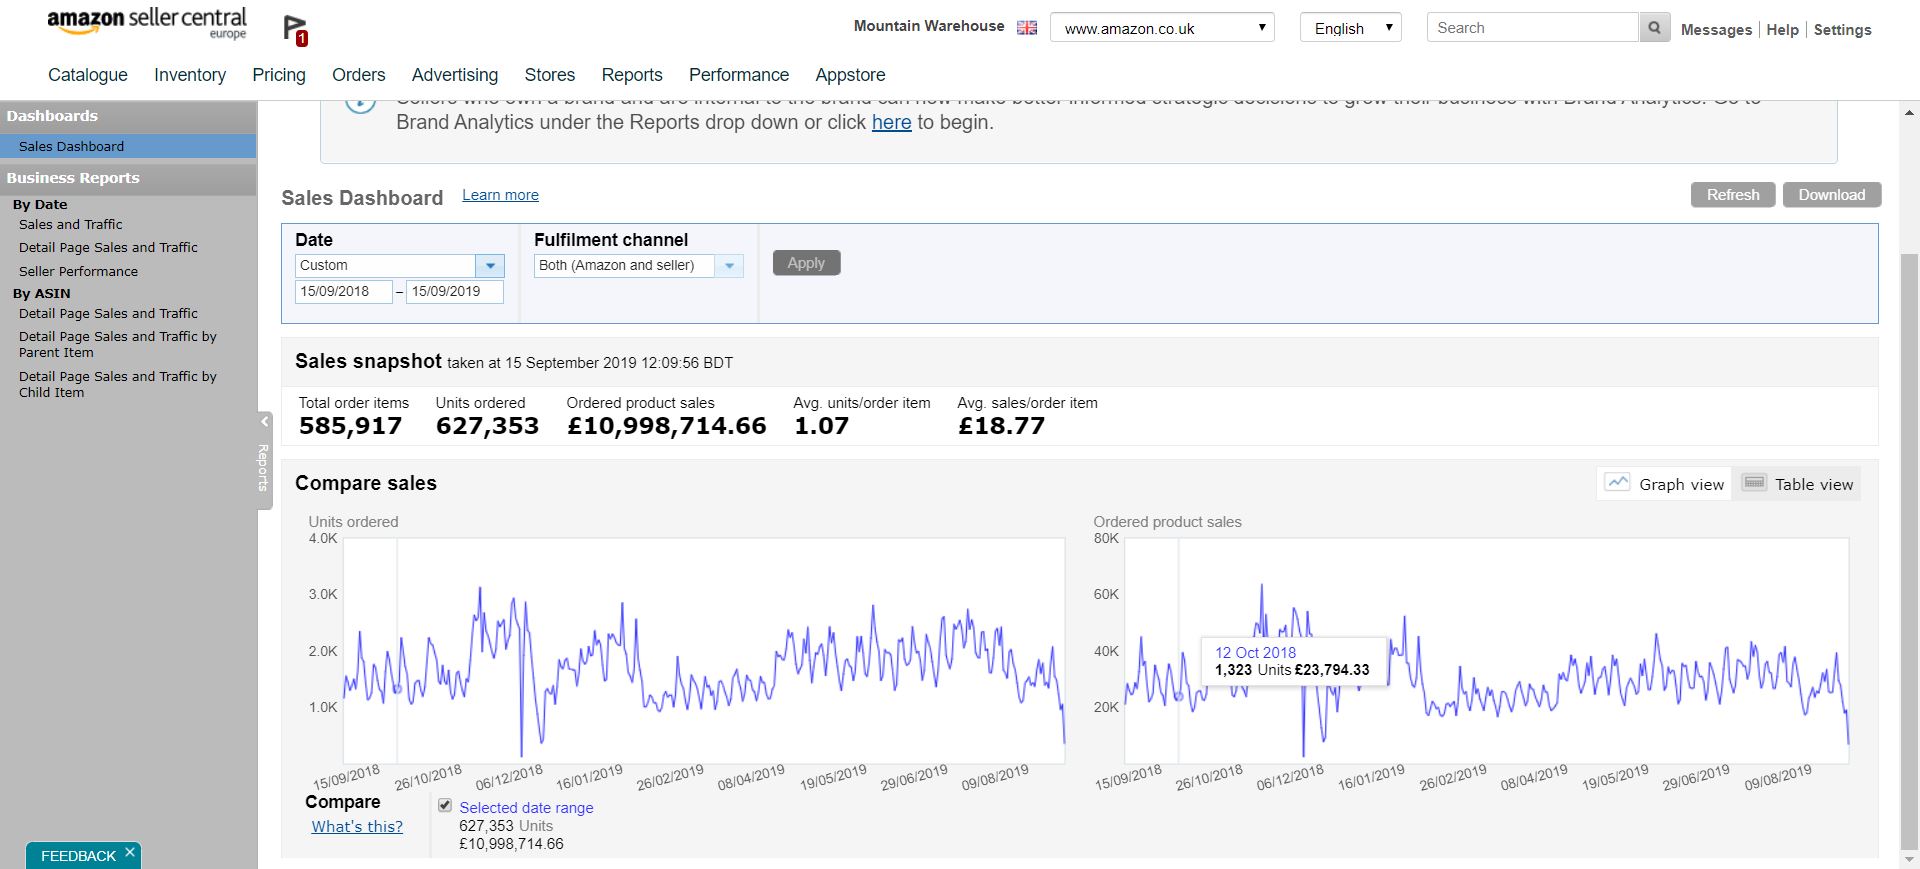Open the What's this? link

point(357,826)
